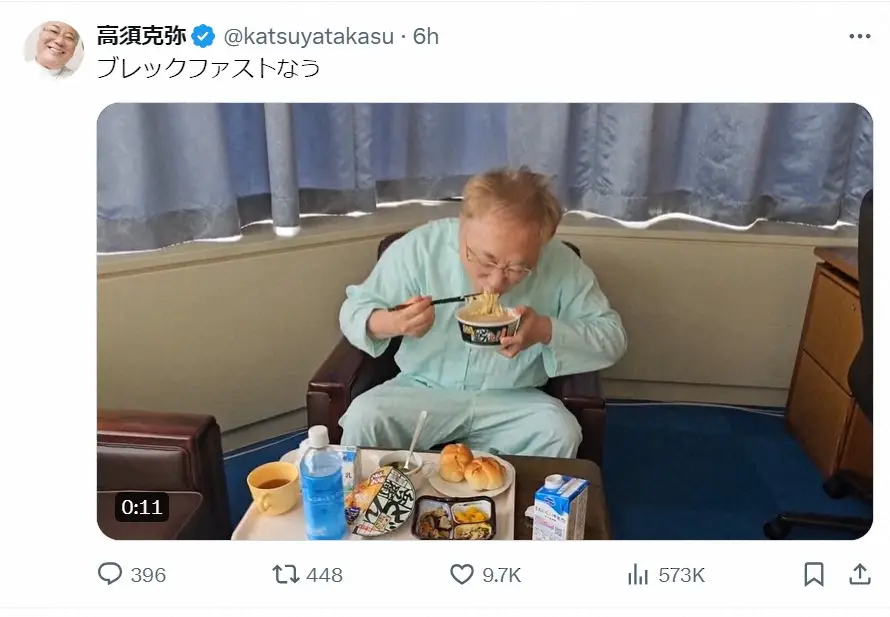This screenshot has height=617, width=890.
Task: Open the 6h timestamp permalink
Action: 426,36
